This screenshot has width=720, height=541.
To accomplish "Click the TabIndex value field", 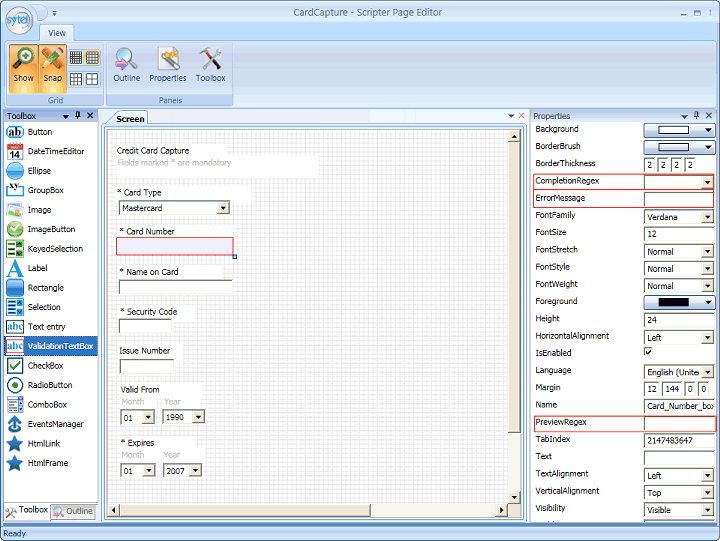I will (x=679, y=440).
